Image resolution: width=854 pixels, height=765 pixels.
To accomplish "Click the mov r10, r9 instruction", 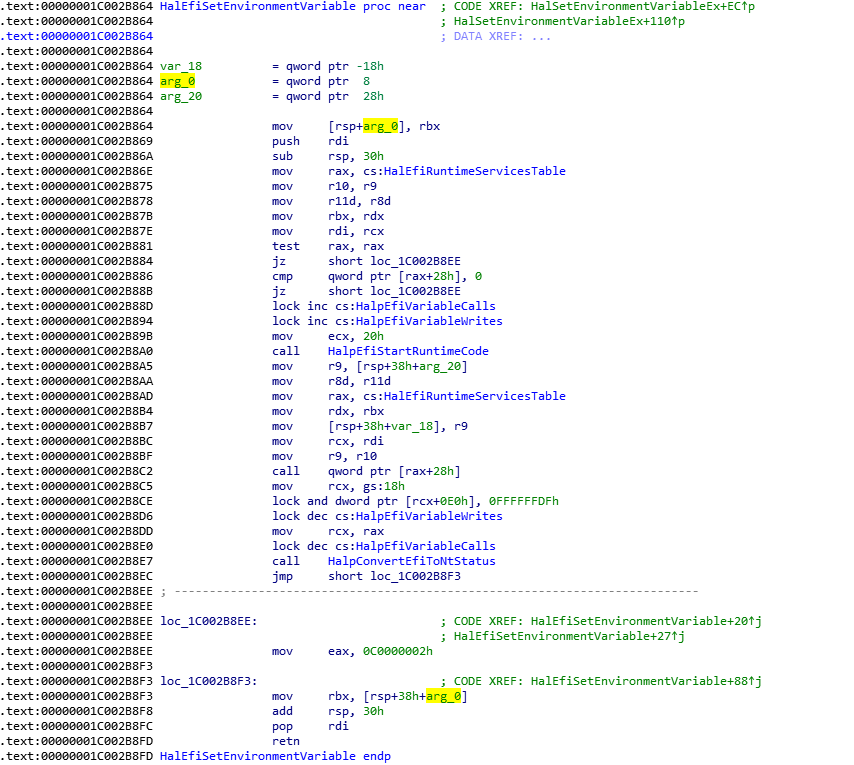I will point(325,186).
